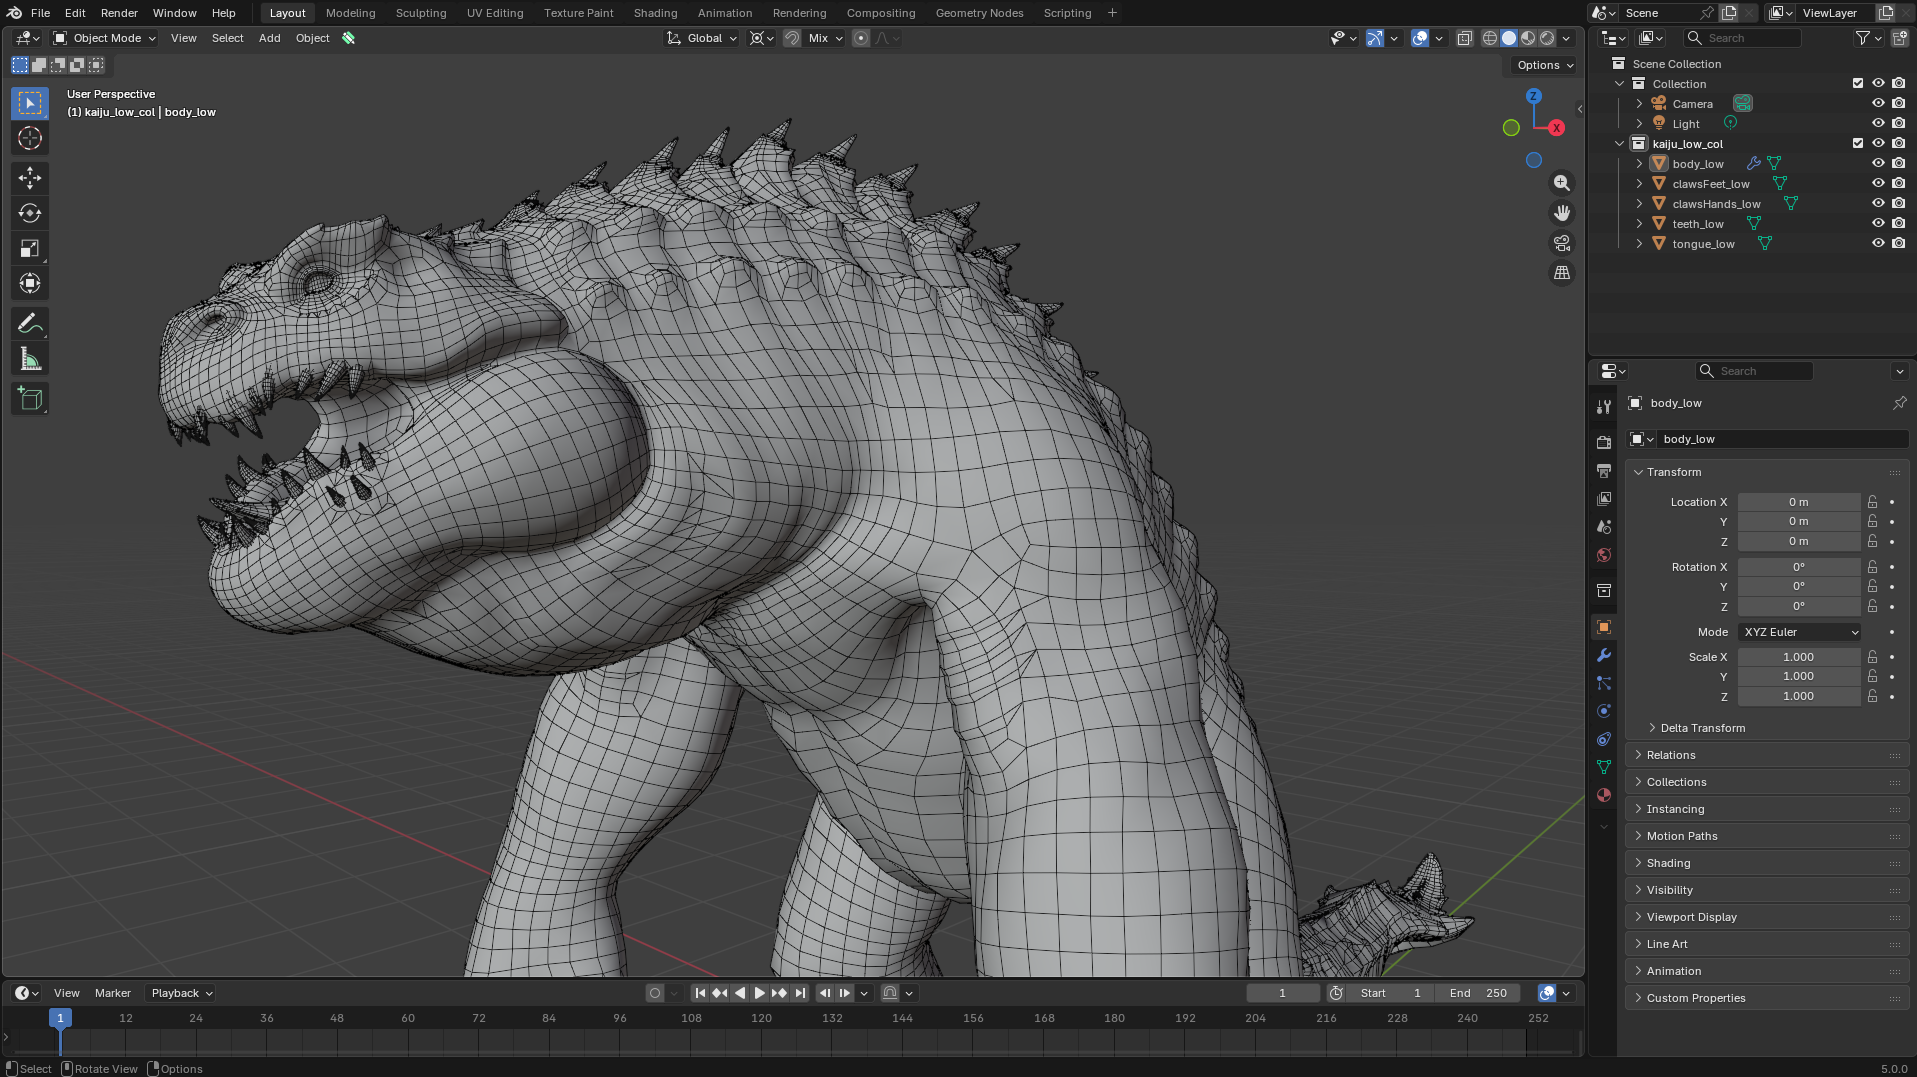This screenshot has height=1077, width=1917.
Task: Toggle Scale Z lock
Action: [x=1873, y=696]
